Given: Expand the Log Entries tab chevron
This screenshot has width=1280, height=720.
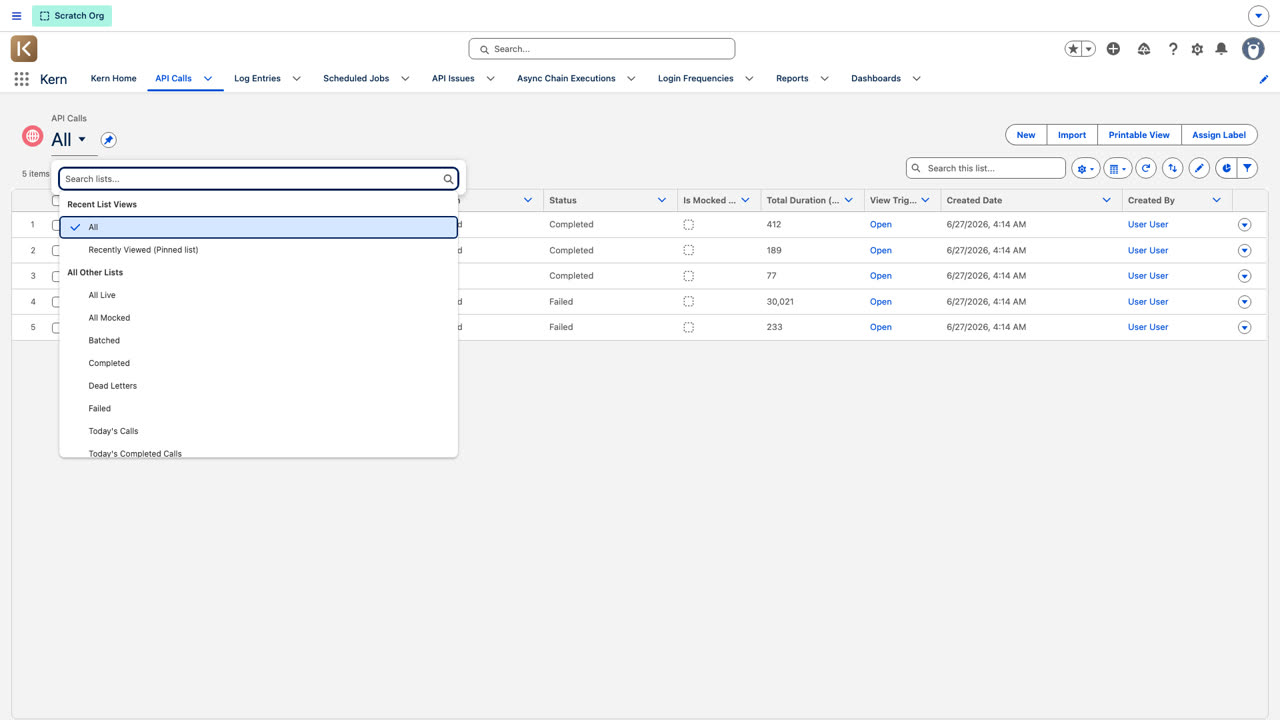Looking at the screenshot, I should click(296, 79).
